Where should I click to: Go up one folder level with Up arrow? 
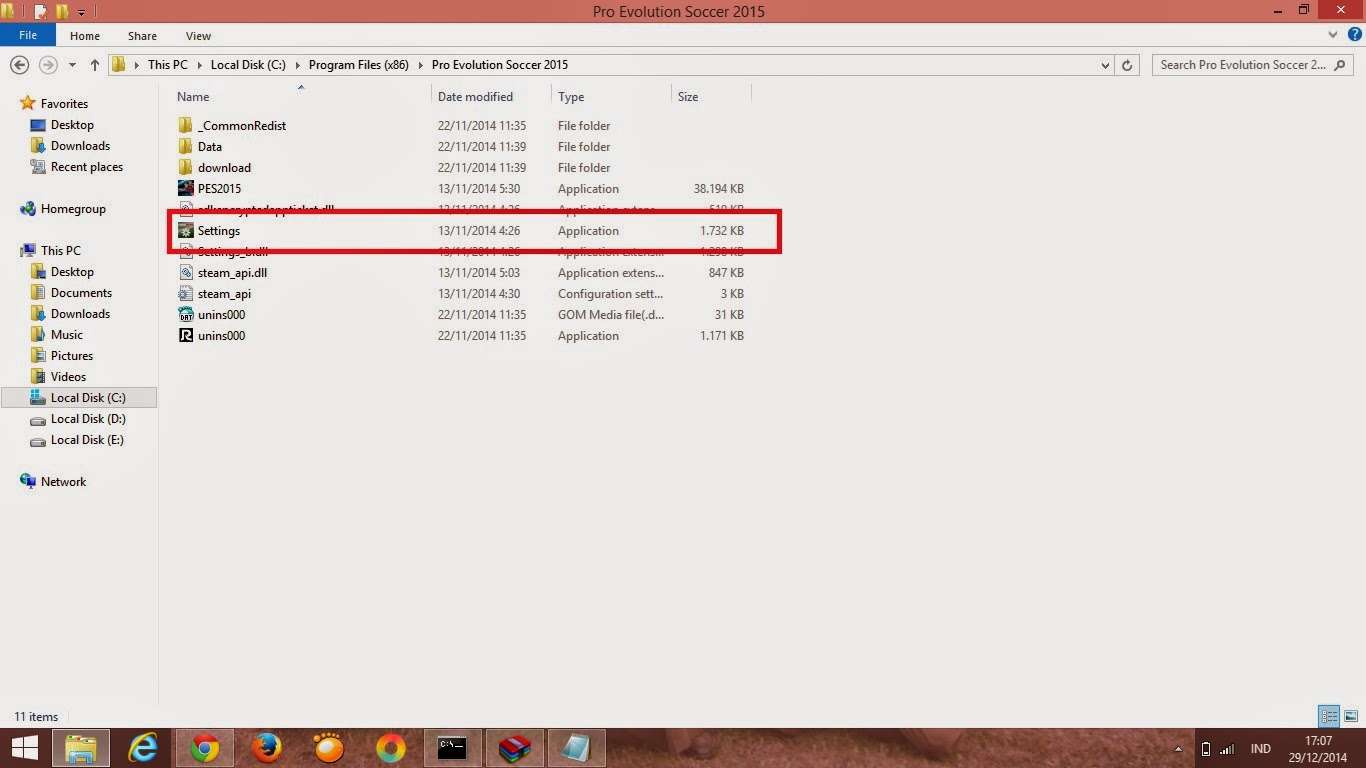coord(95,65)
